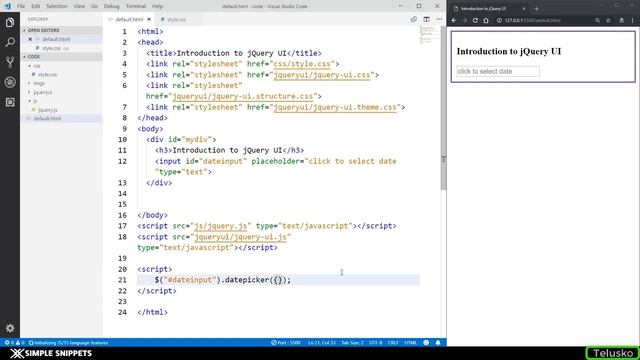Click the open changes icon in editor toolbar
This screenshot has width=640, height=360.
pyautogui.click(x=413, y=19)
